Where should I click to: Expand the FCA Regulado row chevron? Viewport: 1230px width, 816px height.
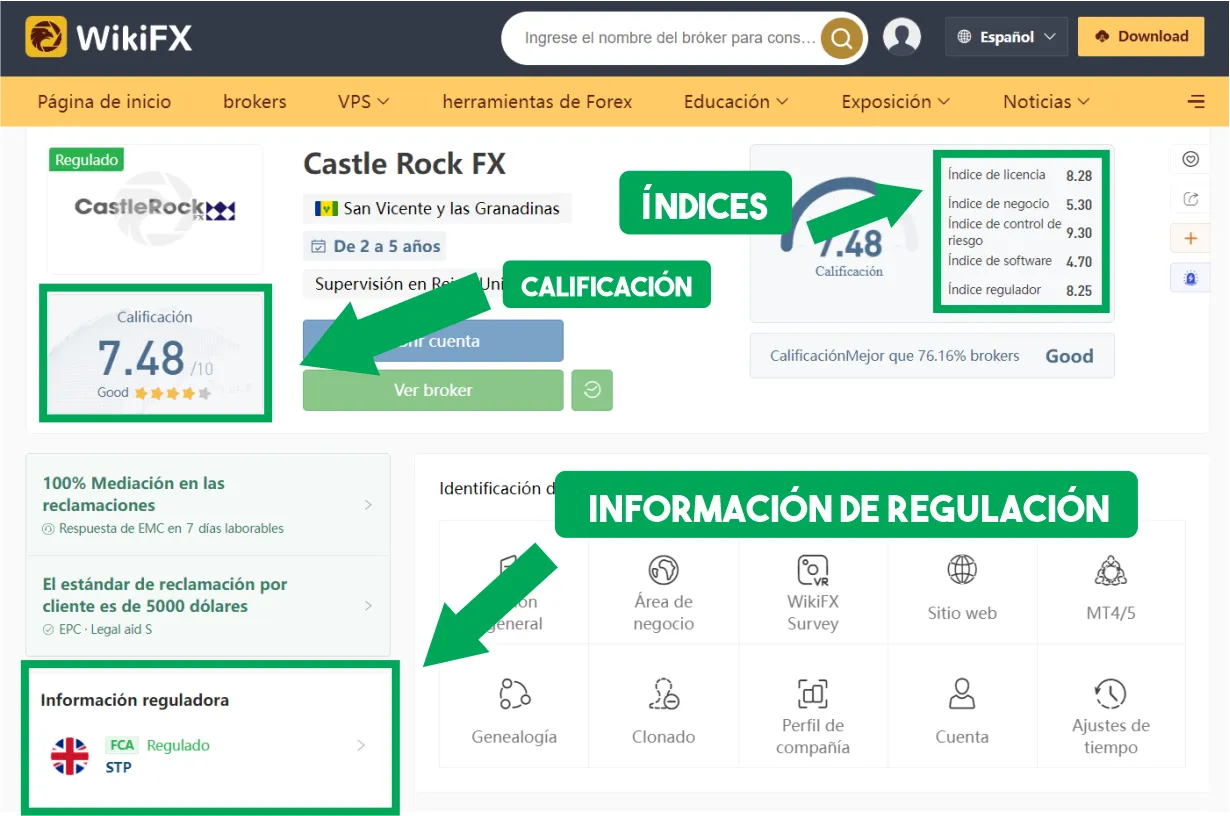(x=361, y=745)
